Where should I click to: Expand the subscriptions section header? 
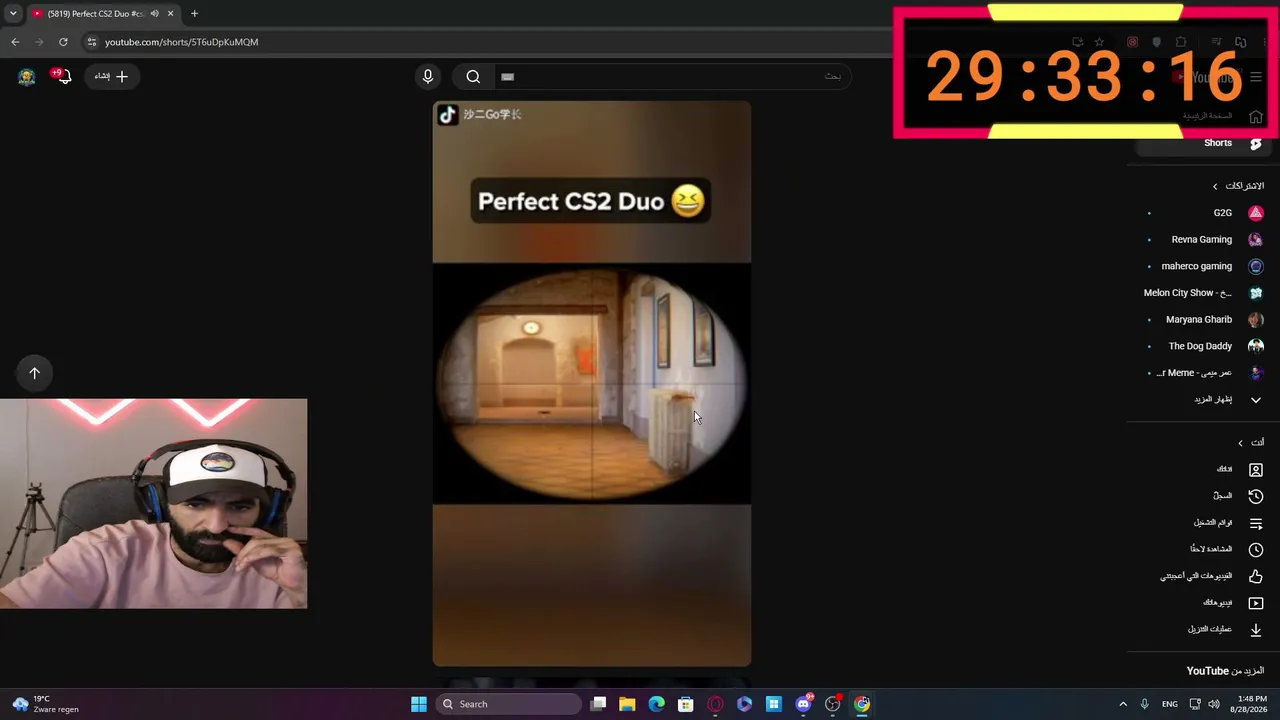tap(1238, 186)
